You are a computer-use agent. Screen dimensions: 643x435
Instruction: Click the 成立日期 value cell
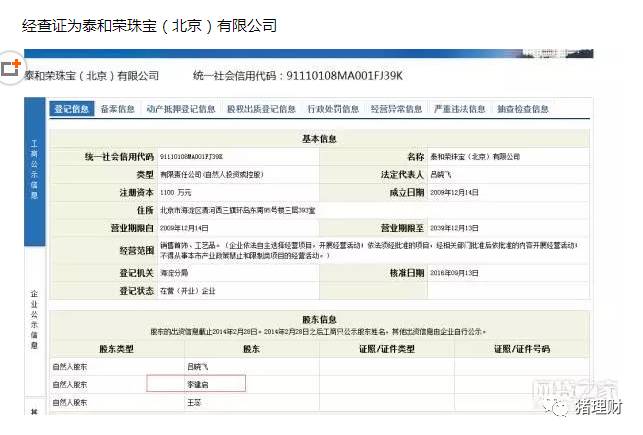(508, 193)
